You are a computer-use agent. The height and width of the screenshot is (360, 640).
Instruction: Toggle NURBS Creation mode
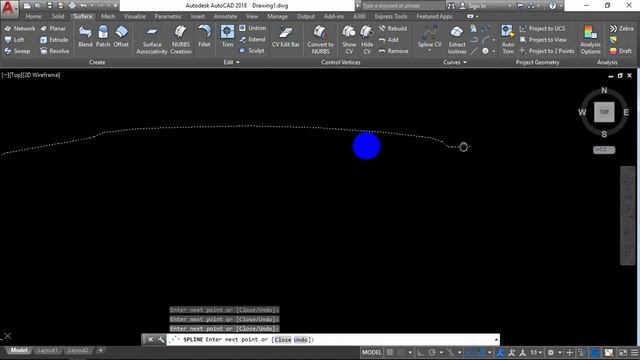(x=181, y=40)
